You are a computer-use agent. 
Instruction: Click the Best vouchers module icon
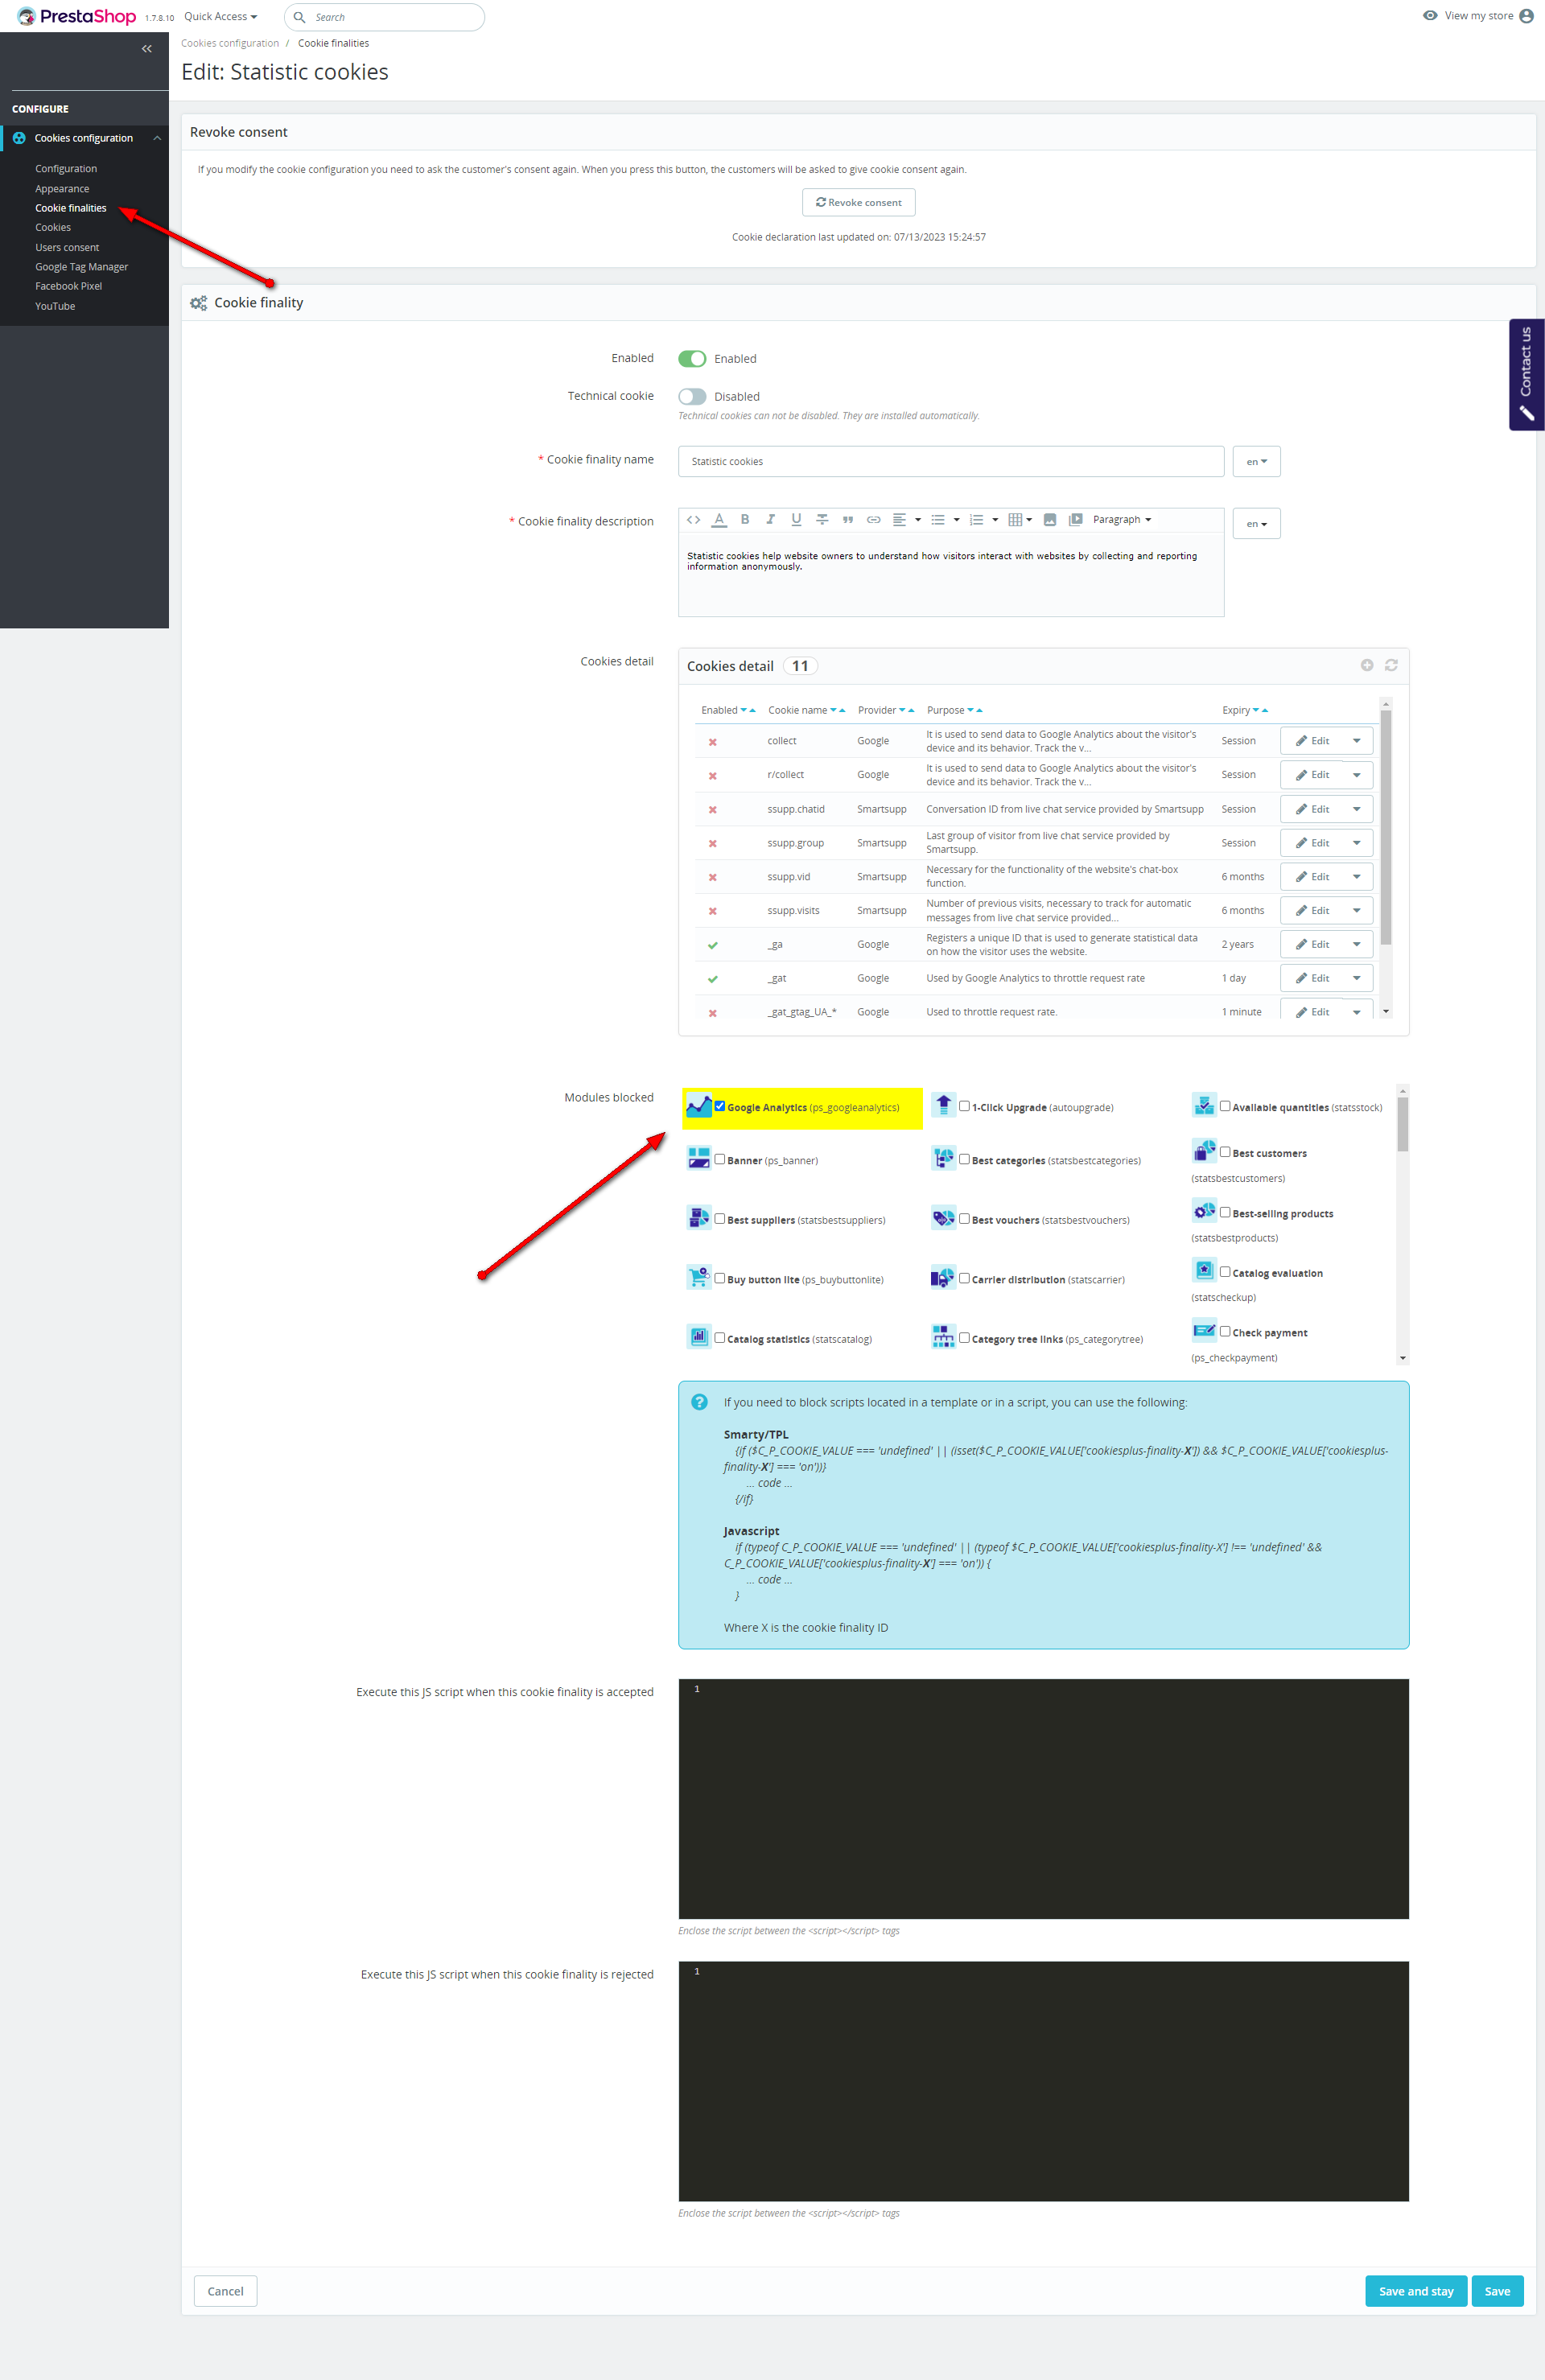coord(943,1217)
